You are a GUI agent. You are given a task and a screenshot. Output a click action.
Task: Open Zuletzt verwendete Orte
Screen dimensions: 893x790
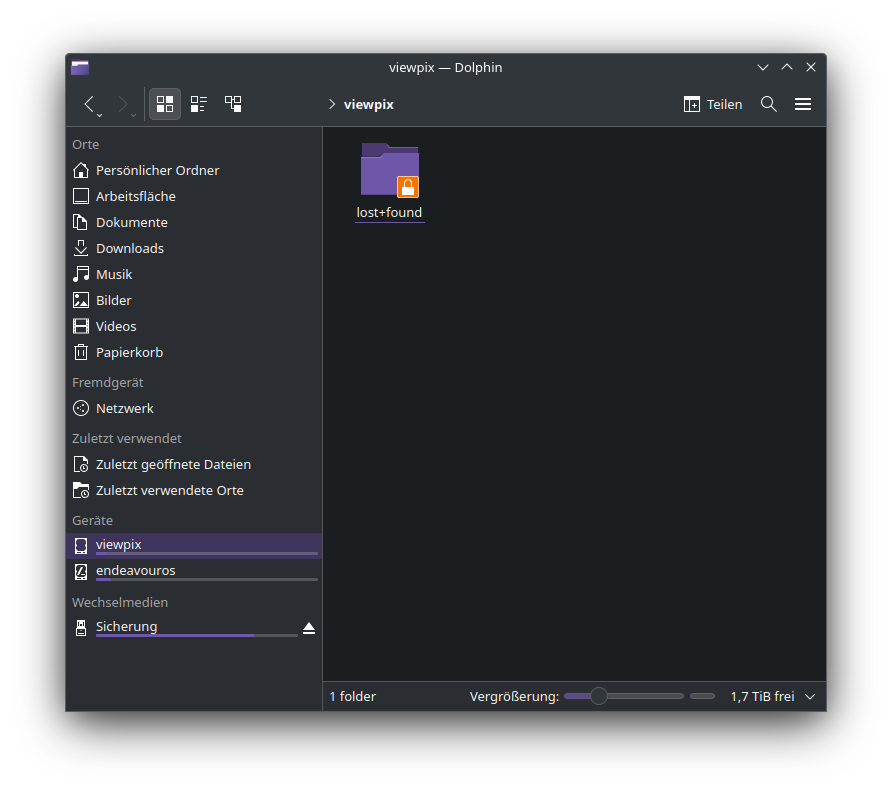pos(194,490)
